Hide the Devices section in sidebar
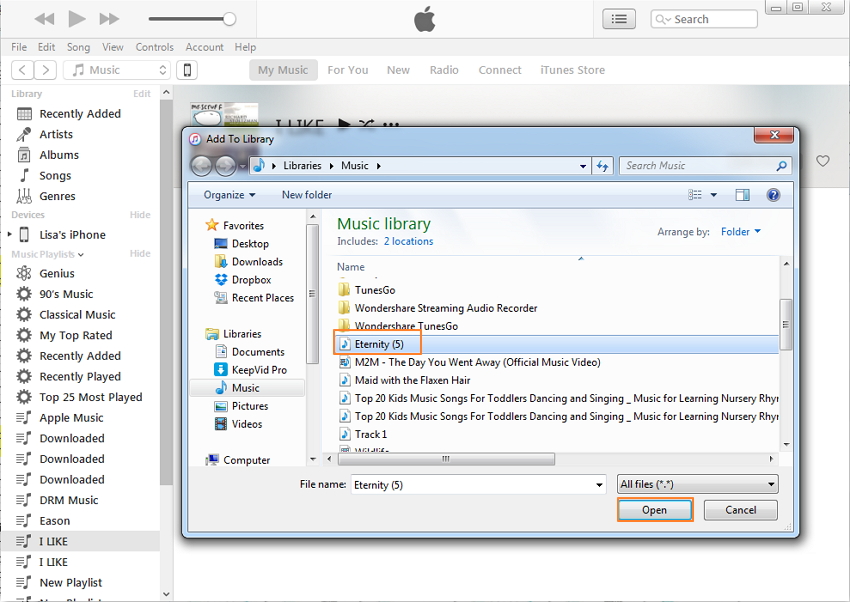Viewport: 850px width, 602px height. [140, 215]
